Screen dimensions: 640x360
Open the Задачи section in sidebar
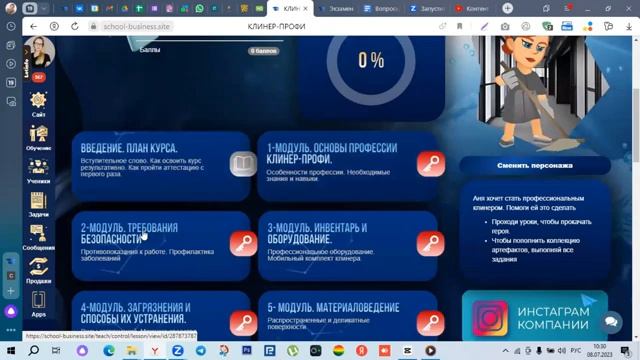click(x=38, y=204)
